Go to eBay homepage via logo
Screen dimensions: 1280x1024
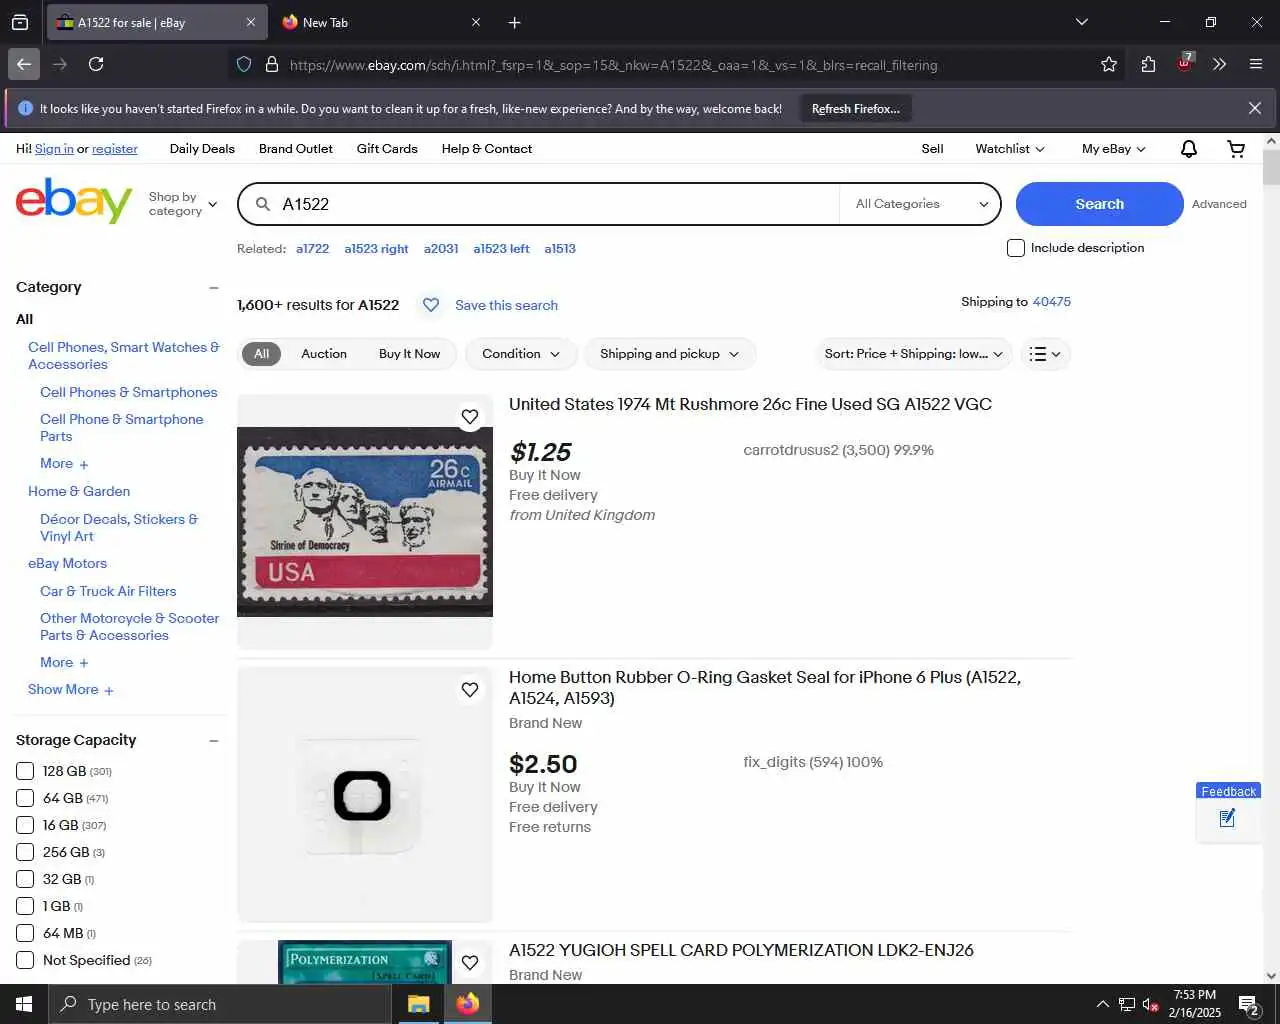pos(74,201)
